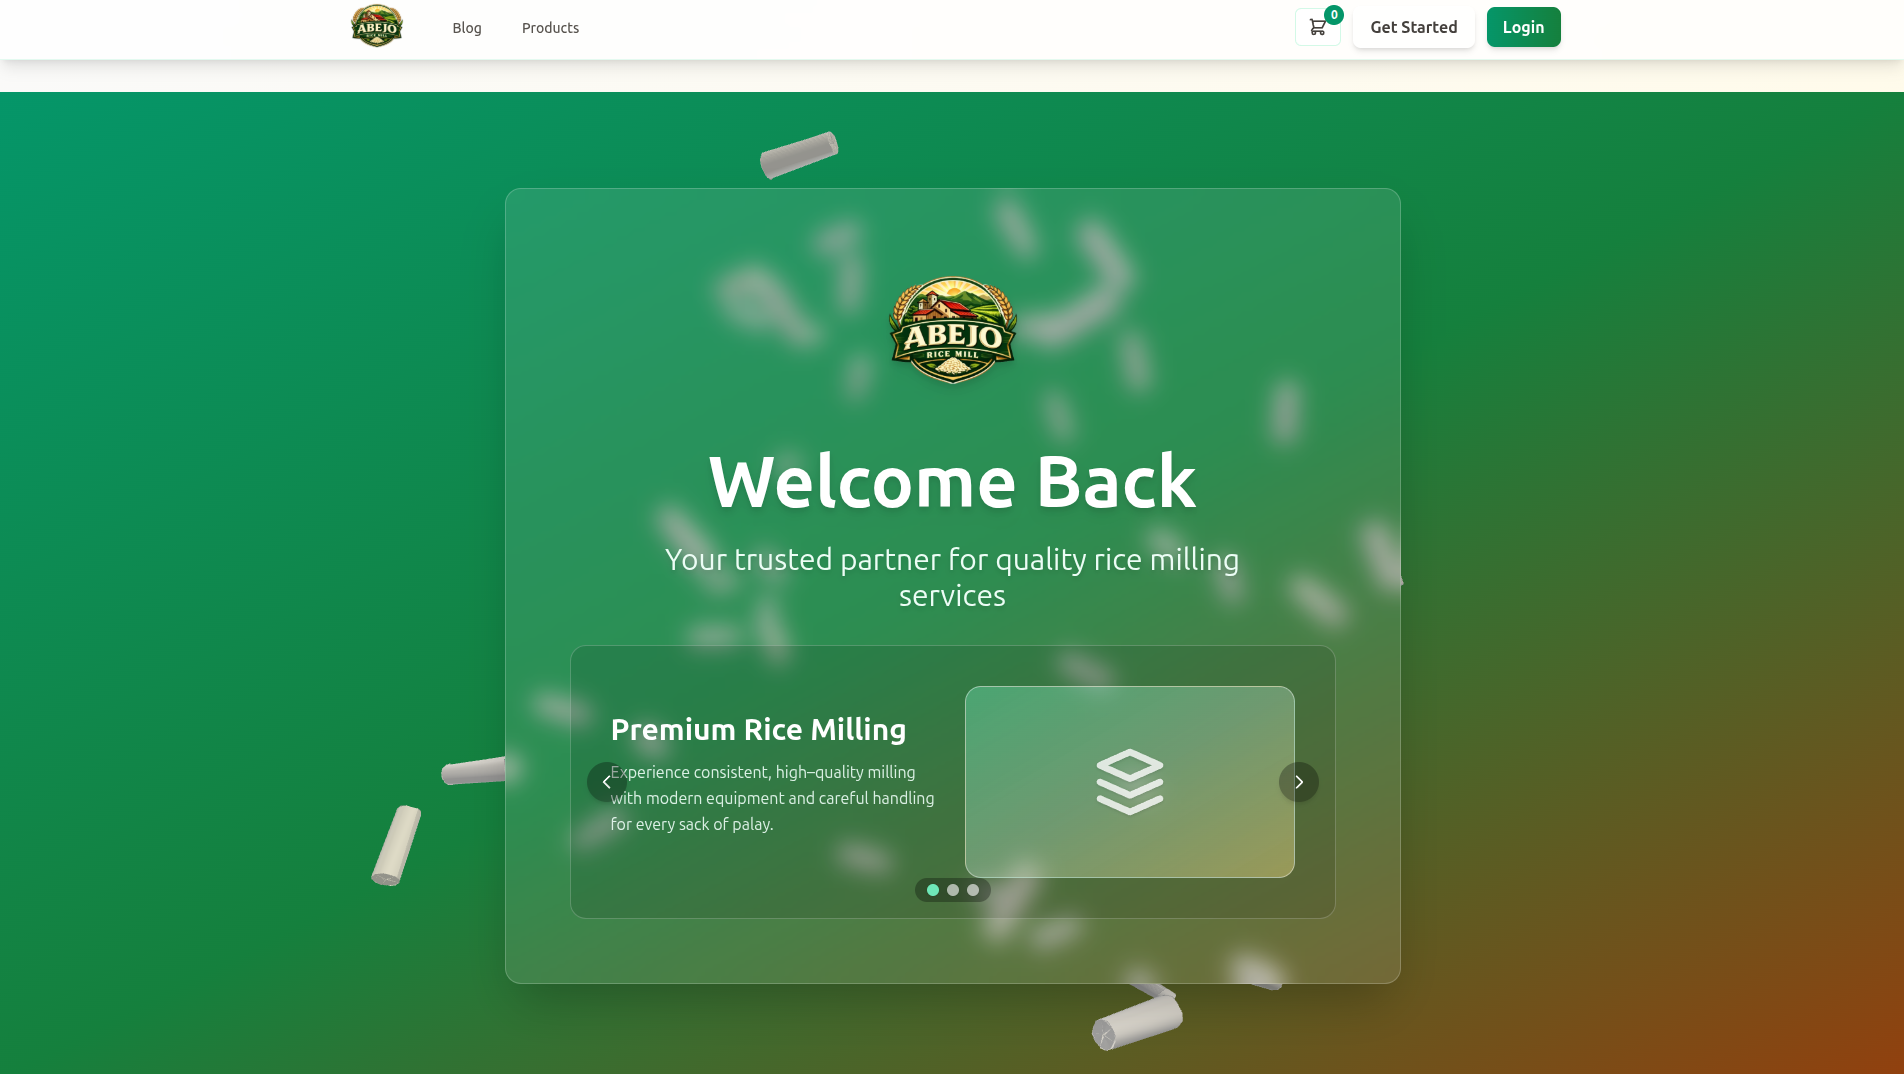Click the Abejo logo in the navbar
The width and height of the screenshot is (1904, 1074).
(x=377, y=27)
